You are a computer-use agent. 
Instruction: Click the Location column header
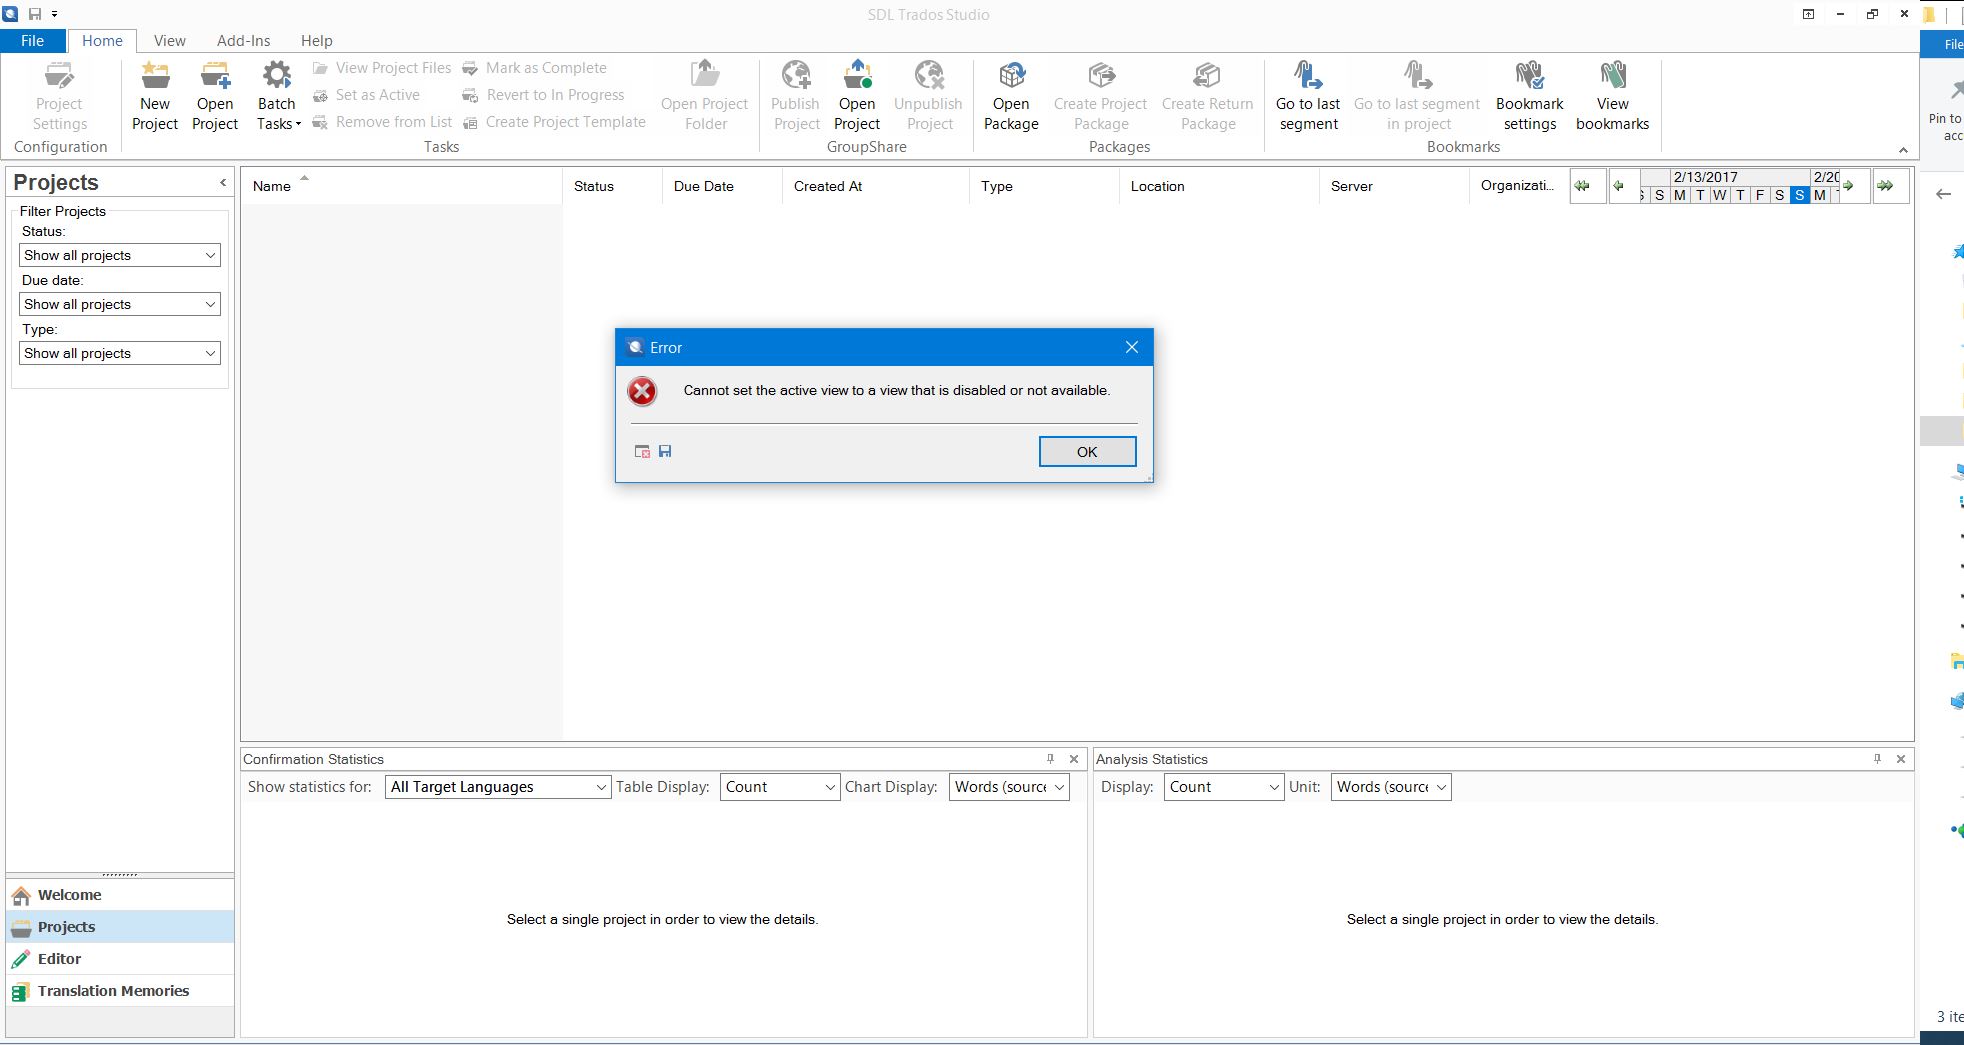click(1219, 186)
